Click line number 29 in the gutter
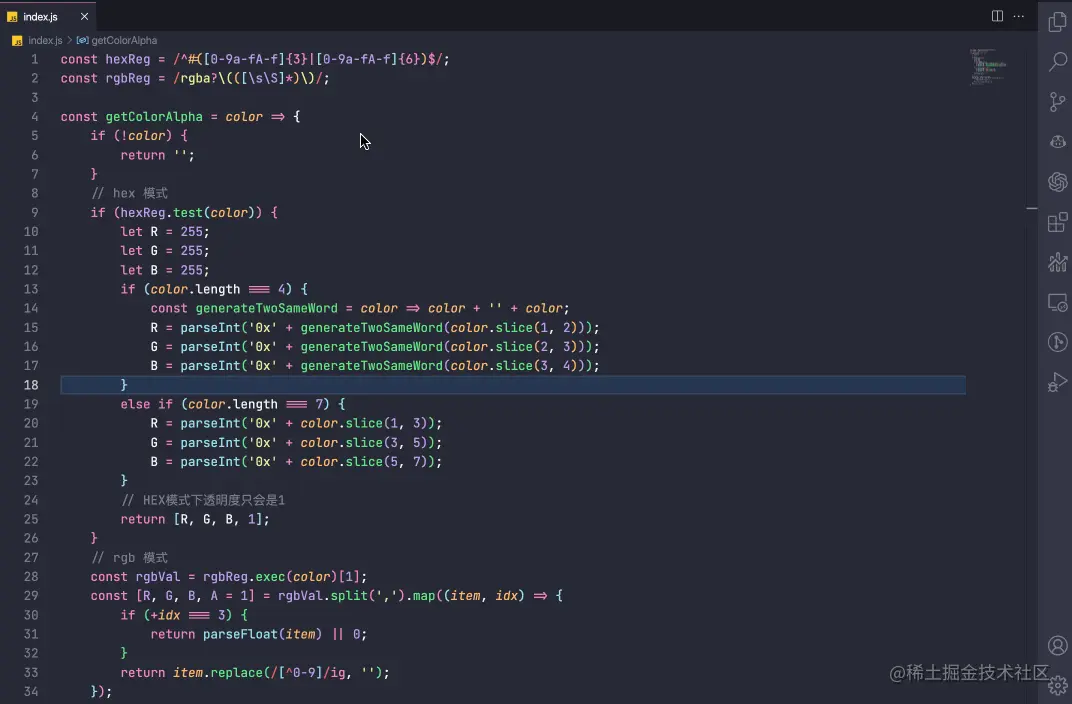This screenshot has width=1072, height=704. click(x=31, y=596)
